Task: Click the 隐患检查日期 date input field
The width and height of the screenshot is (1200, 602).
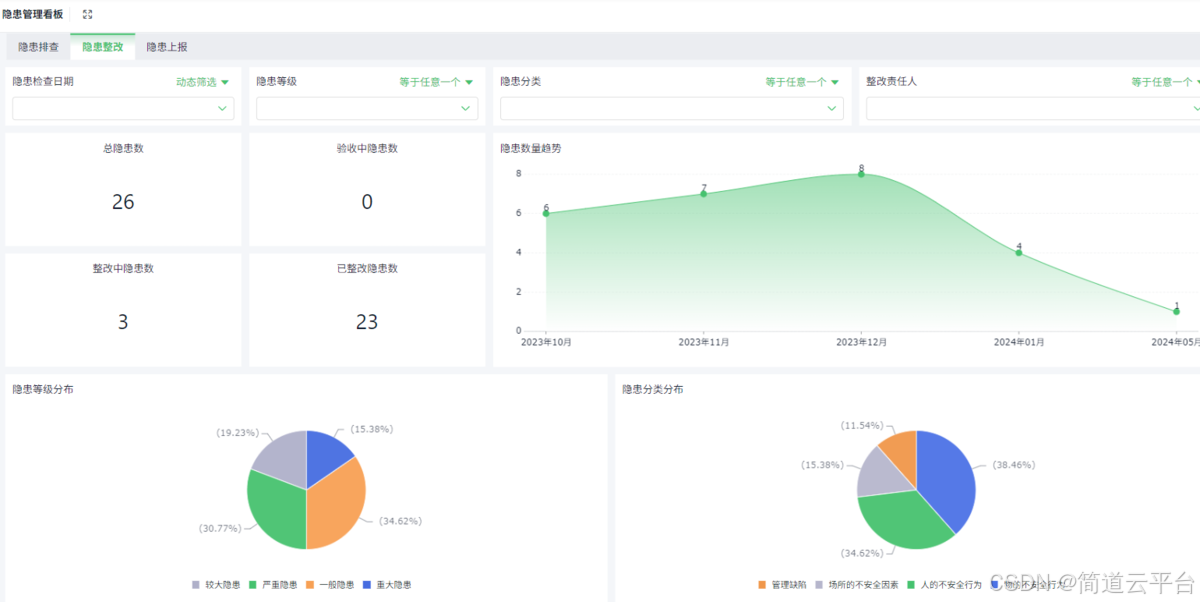Action: 123,108
